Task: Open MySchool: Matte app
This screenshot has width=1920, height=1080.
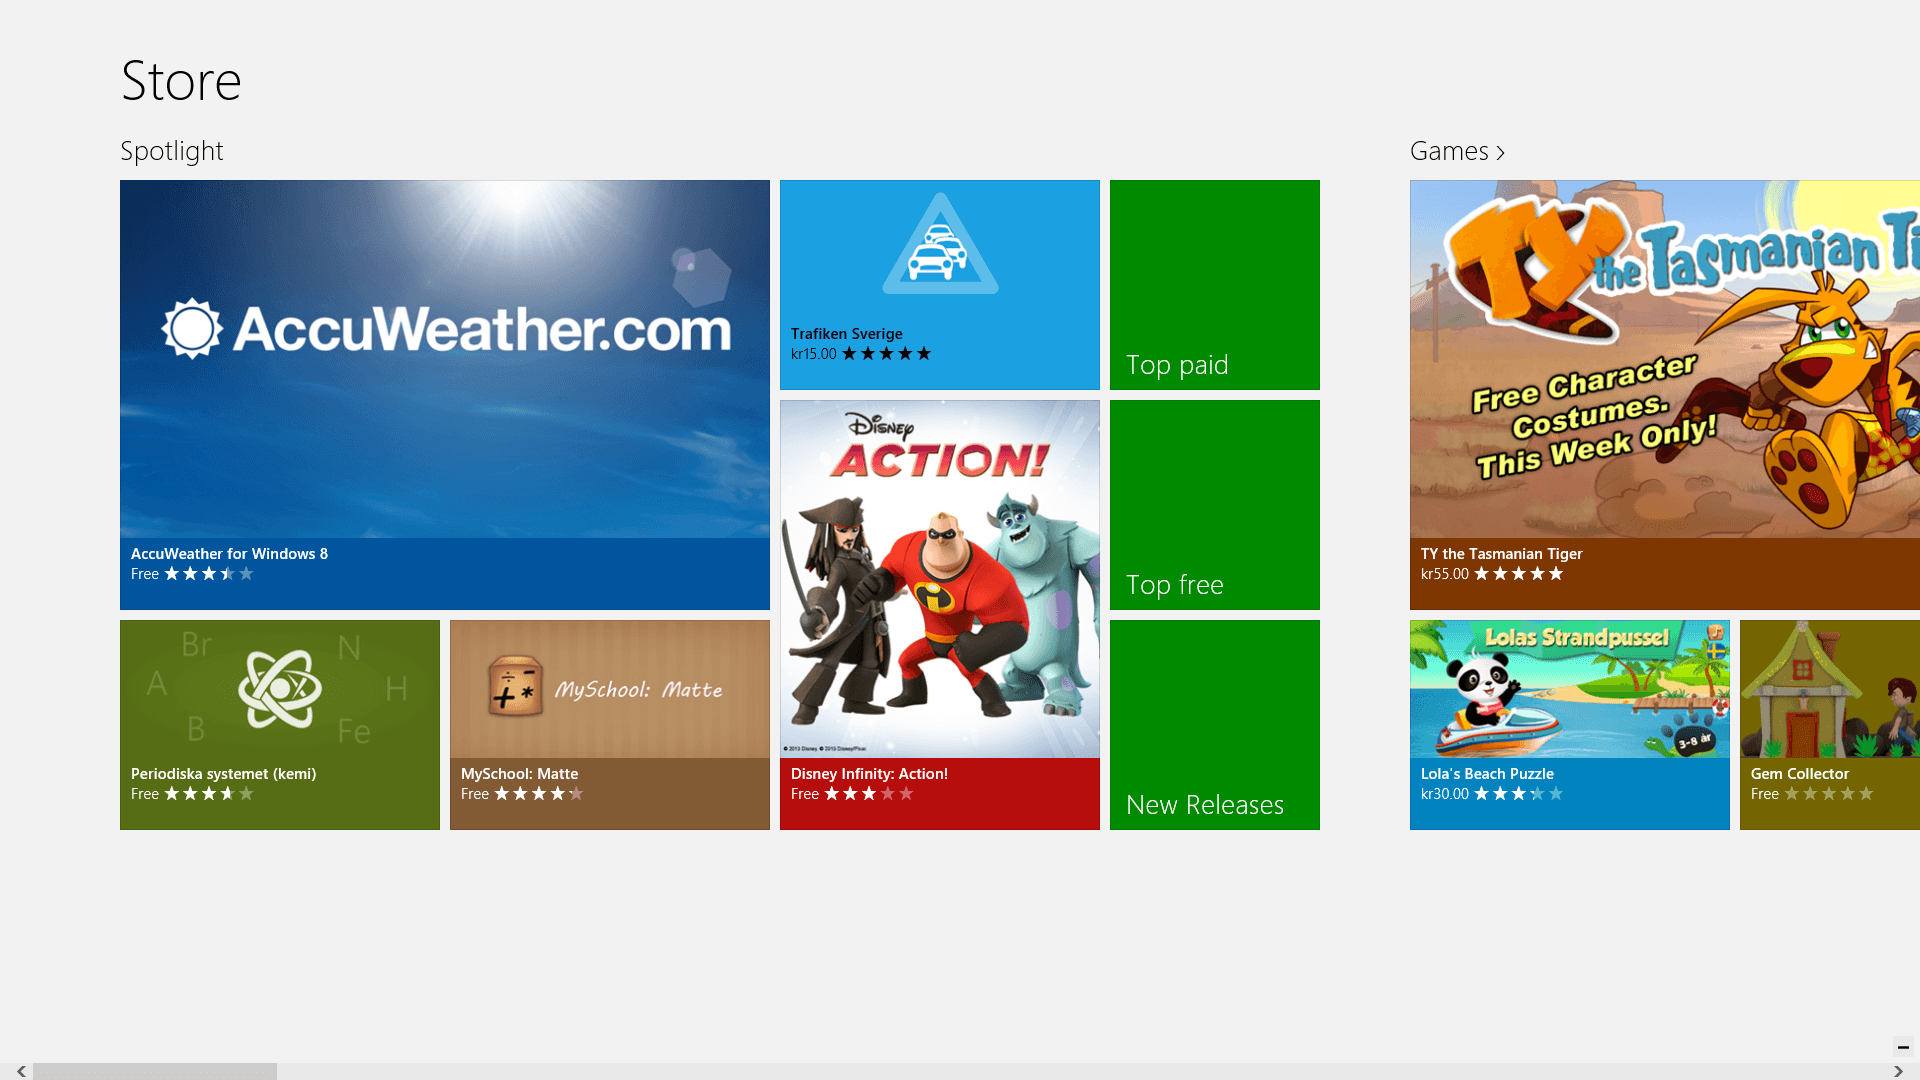Action: click(609, 724)
